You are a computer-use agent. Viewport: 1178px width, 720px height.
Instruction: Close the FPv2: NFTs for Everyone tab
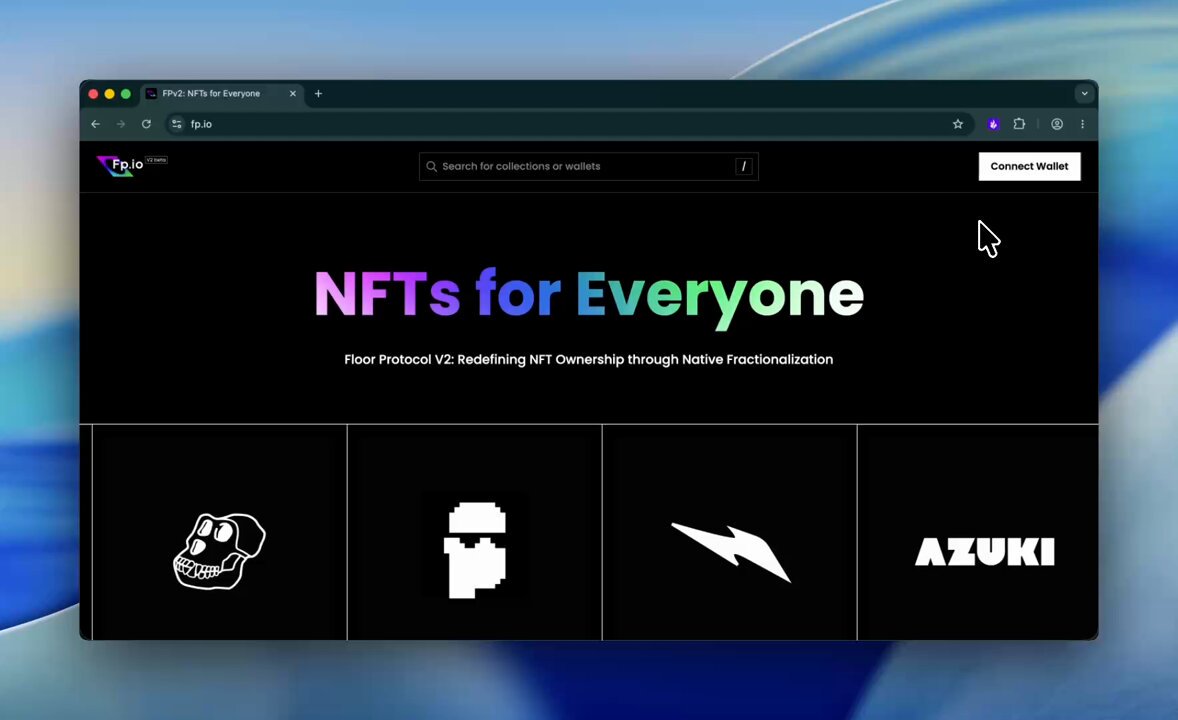pyautogui.click(x=293, y=94)
